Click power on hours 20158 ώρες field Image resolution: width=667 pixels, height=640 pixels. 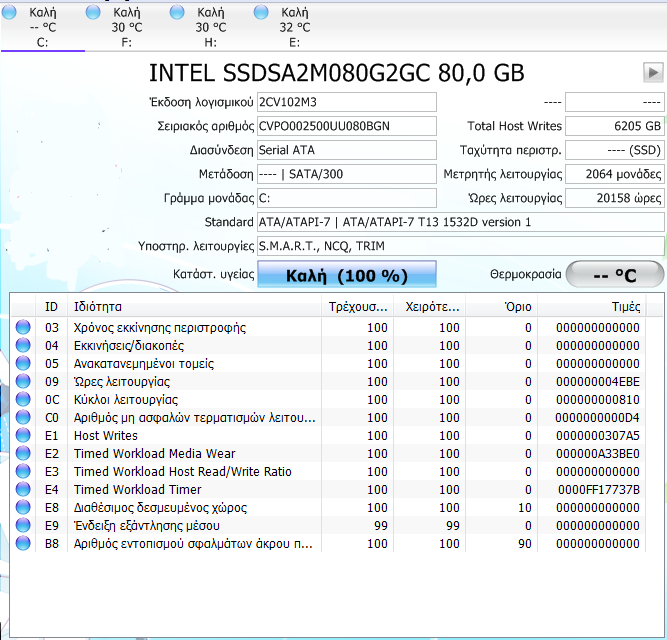point(615,198)
